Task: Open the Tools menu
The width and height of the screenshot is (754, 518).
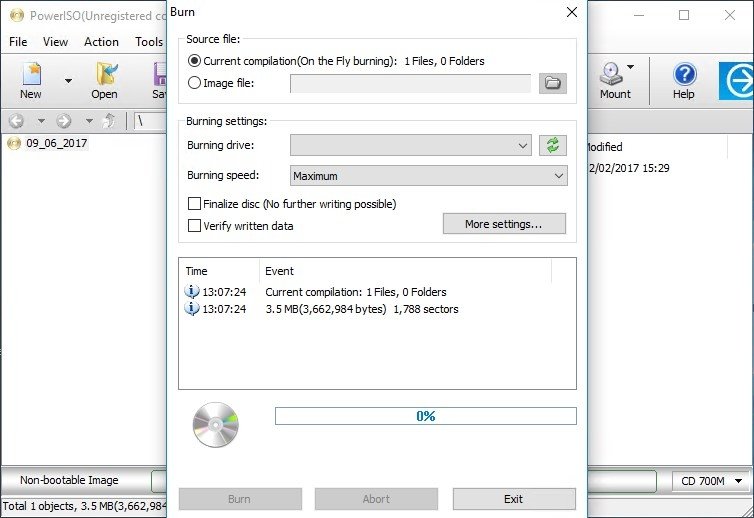Action: click(x=149, y=42)
